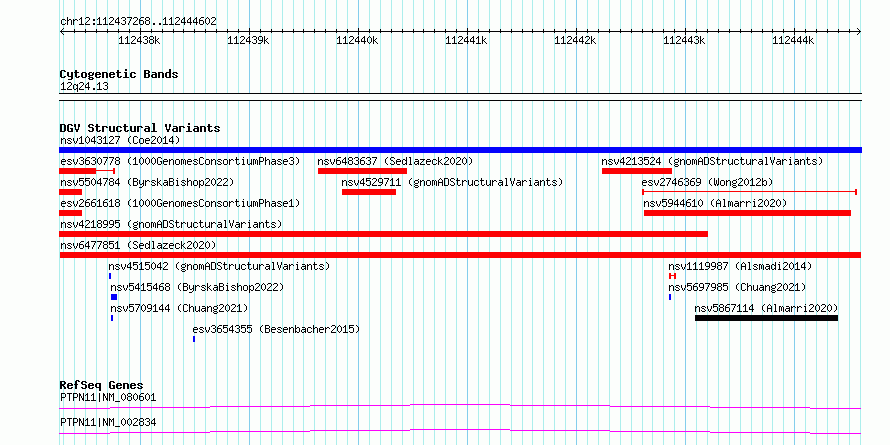
Task: Click the black bar under nsv5867114
Action: tap(766, 318)
